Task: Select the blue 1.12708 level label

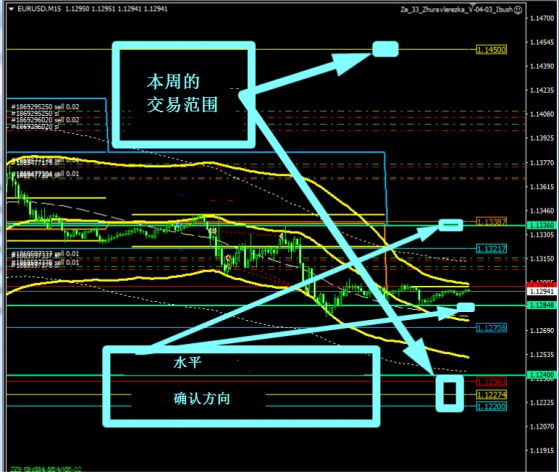Action: coord(491,328)
